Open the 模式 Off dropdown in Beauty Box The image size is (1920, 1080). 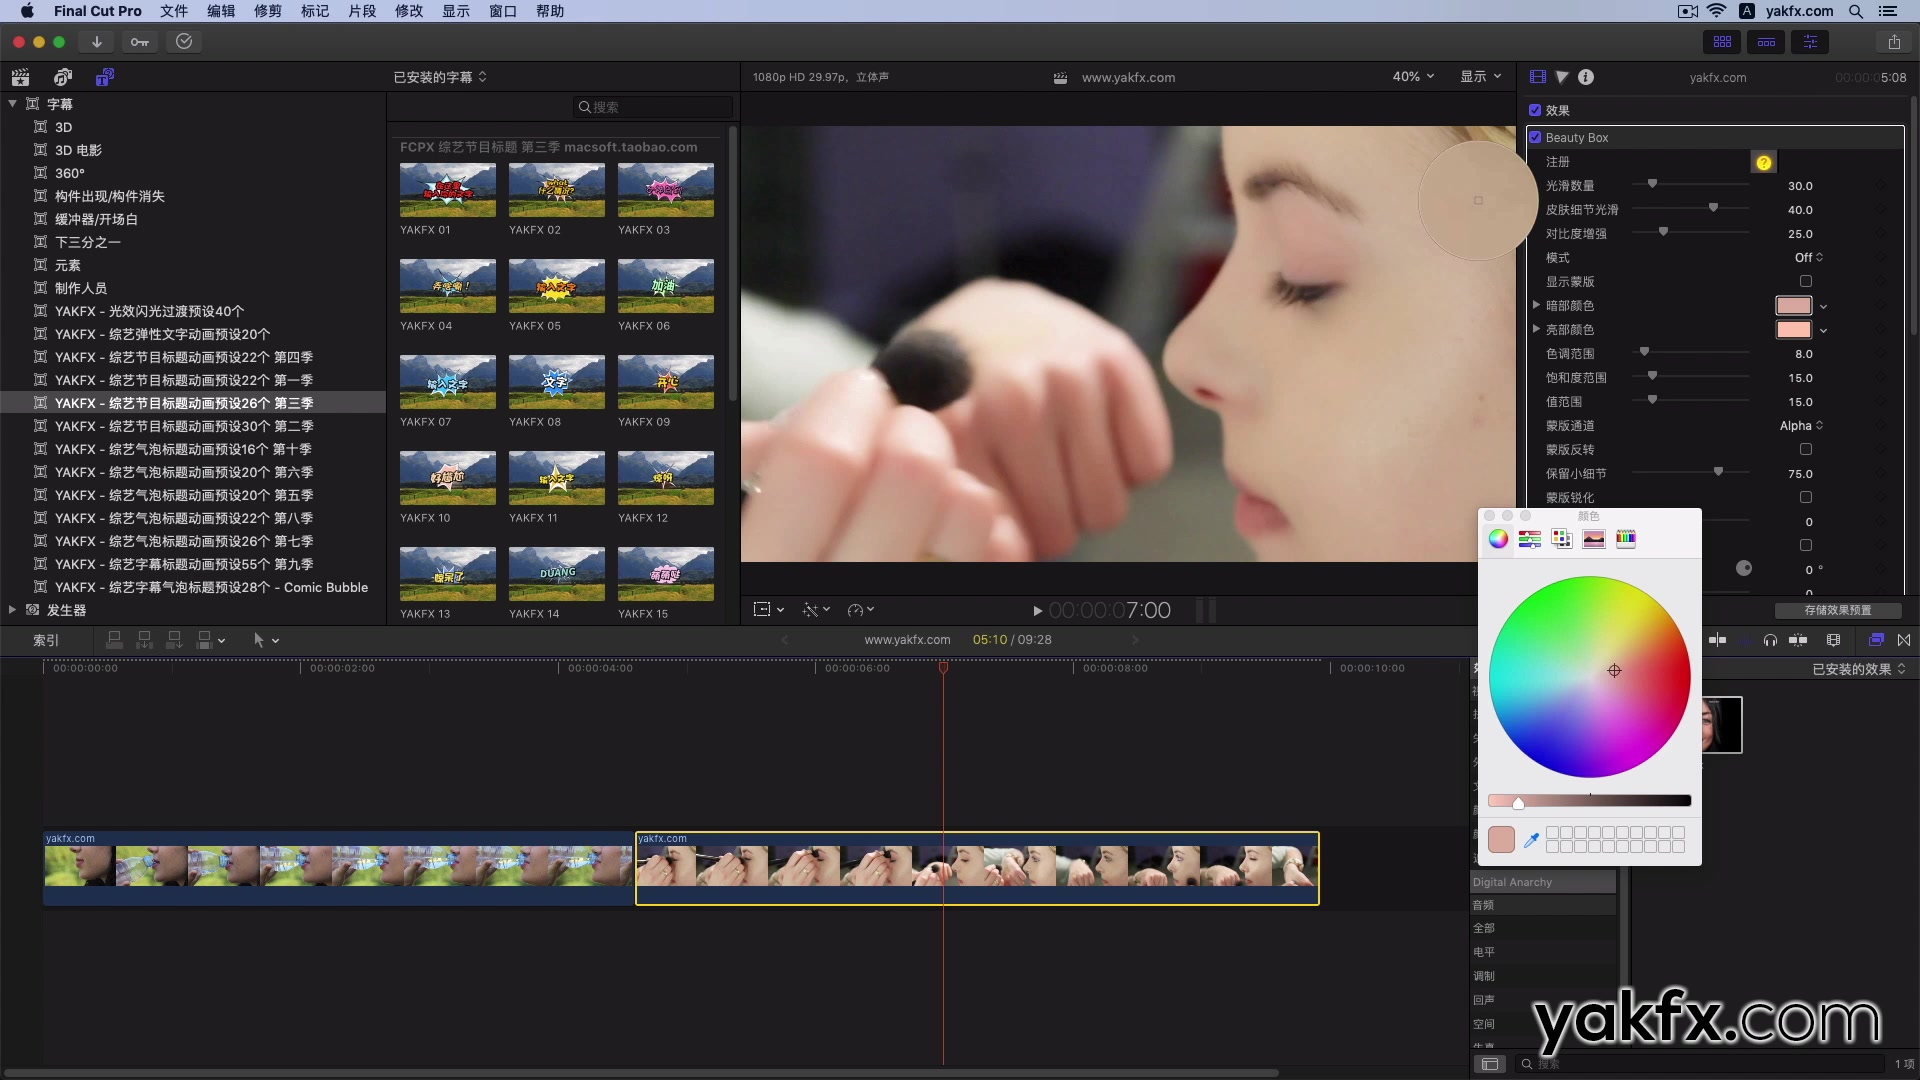pos(1806,257)
